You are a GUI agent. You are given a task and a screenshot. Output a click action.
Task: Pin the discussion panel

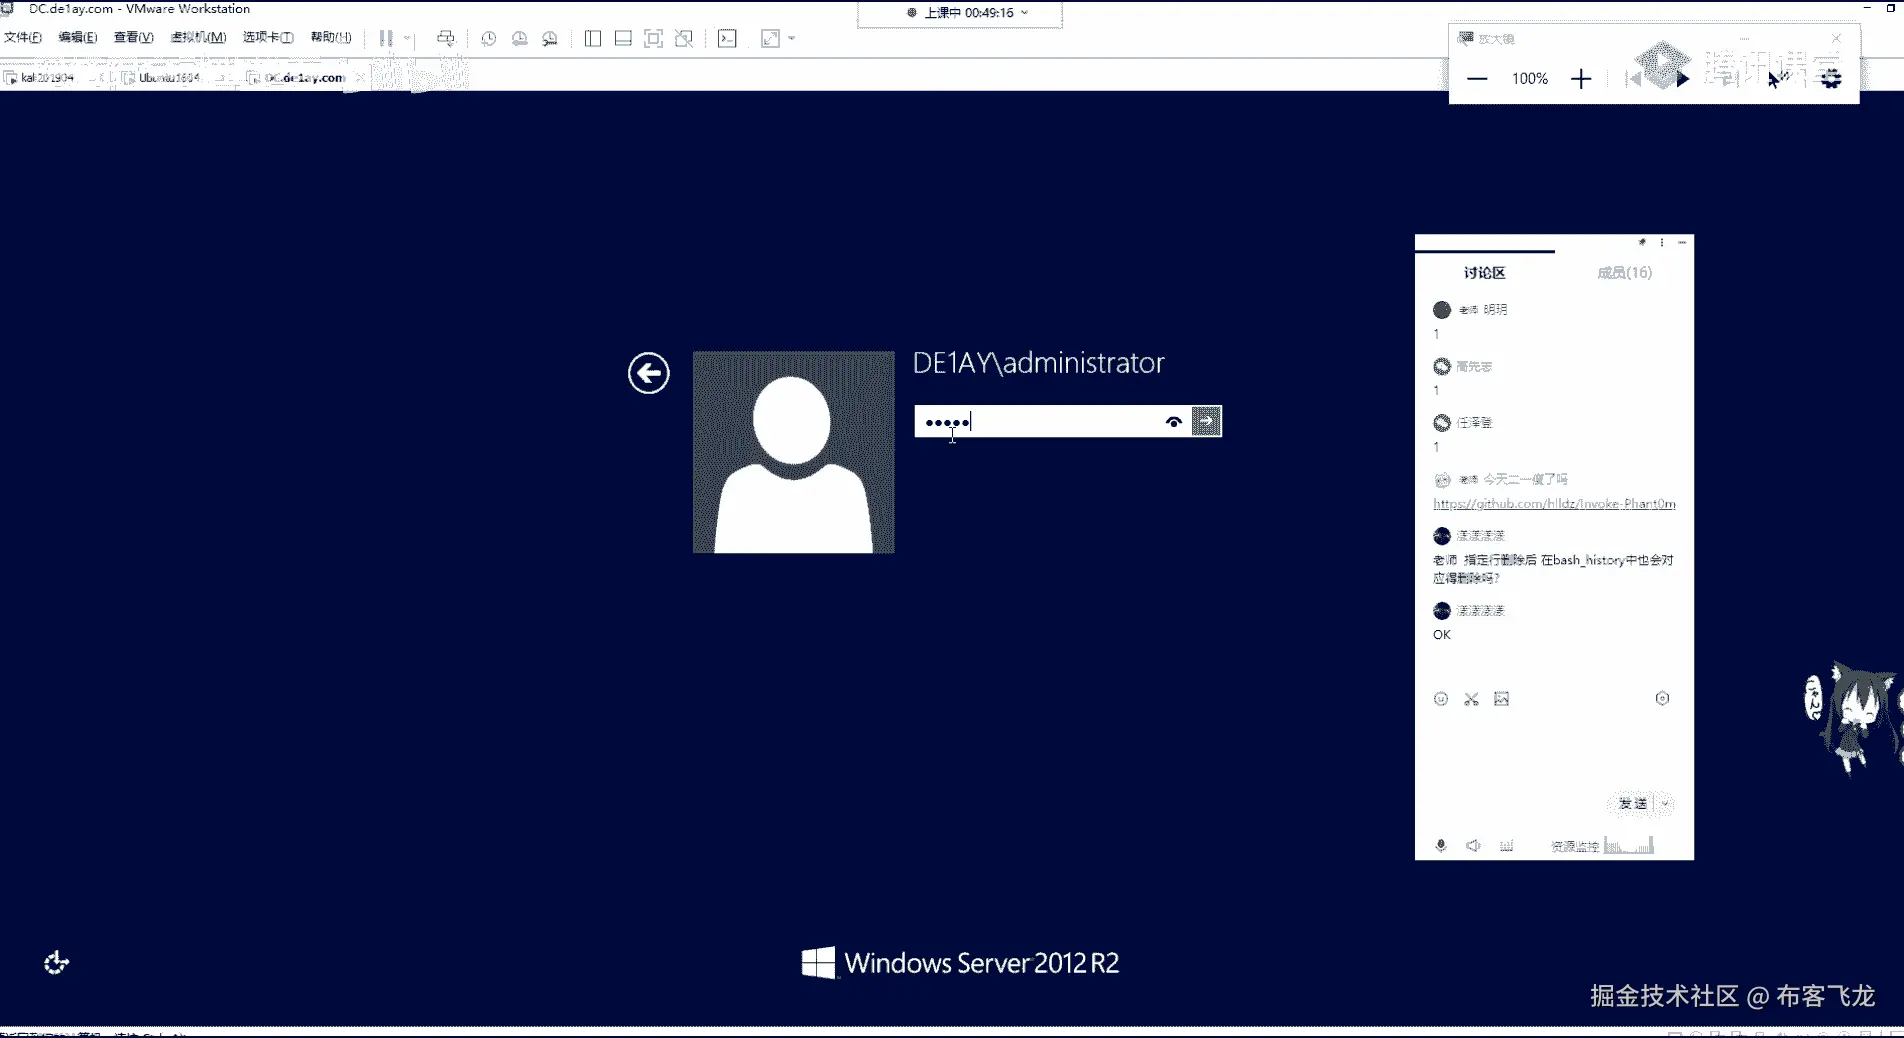1642,242
